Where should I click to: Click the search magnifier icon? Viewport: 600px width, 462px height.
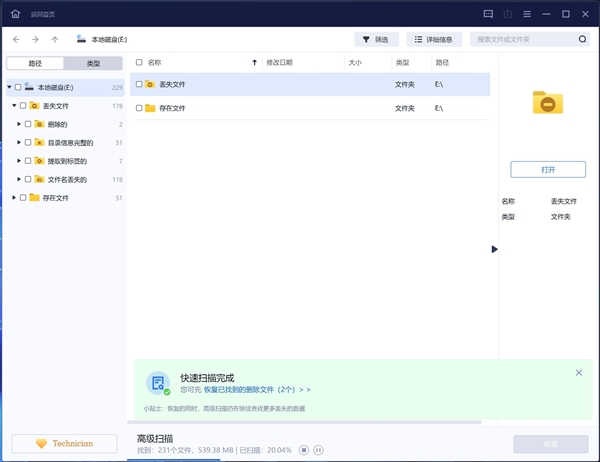pyautogui.click(x=582, y=39)
